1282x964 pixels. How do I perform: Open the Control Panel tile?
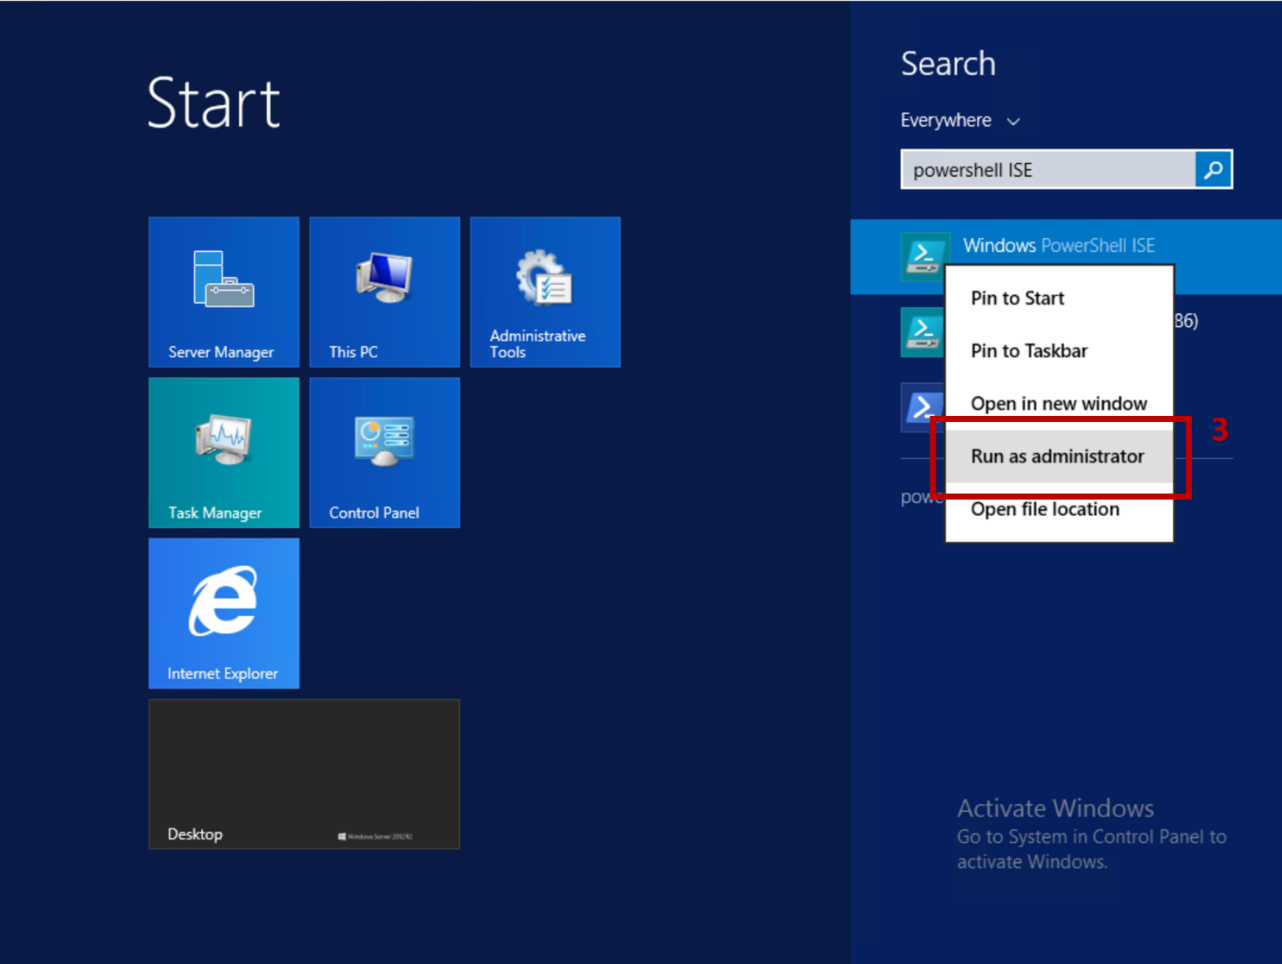(x=385, y=453)
